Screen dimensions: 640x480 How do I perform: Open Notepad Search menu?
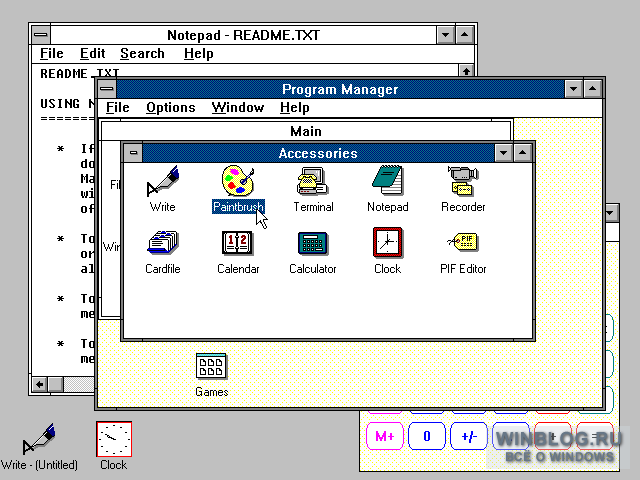142,53
